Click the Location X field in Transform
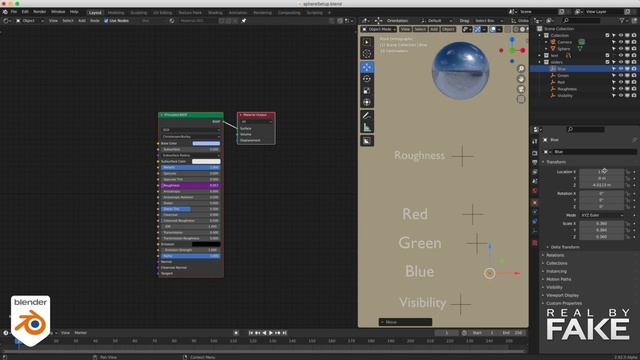 pyautogui.click(x=602, y=172)
